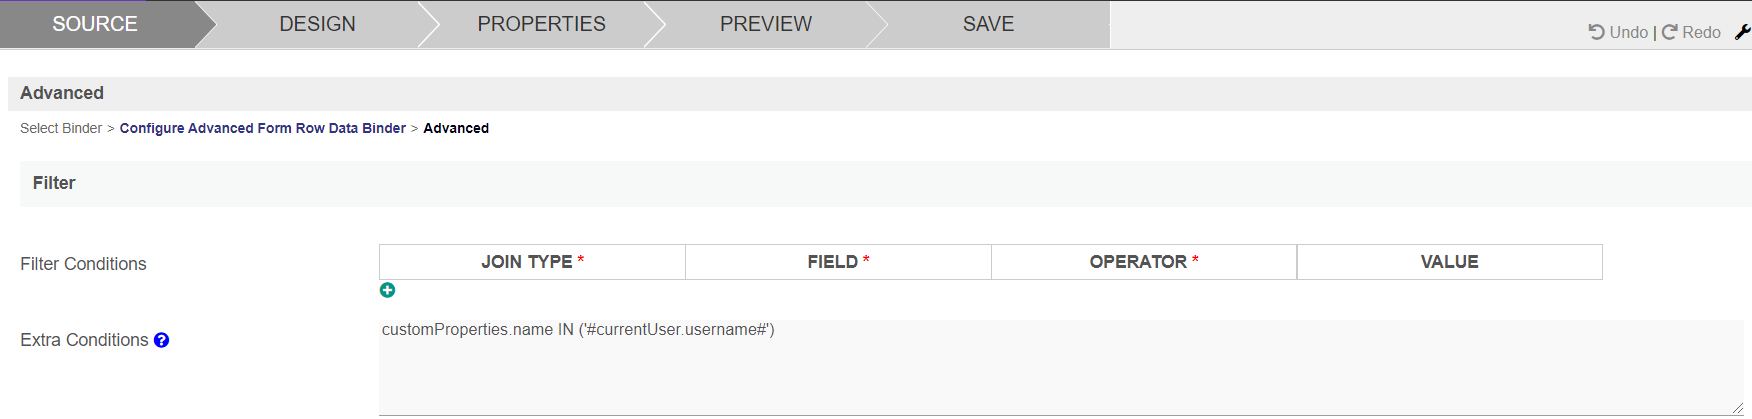Open the DESIGN step tab
1752x419 pixels.
coord(317,24)
